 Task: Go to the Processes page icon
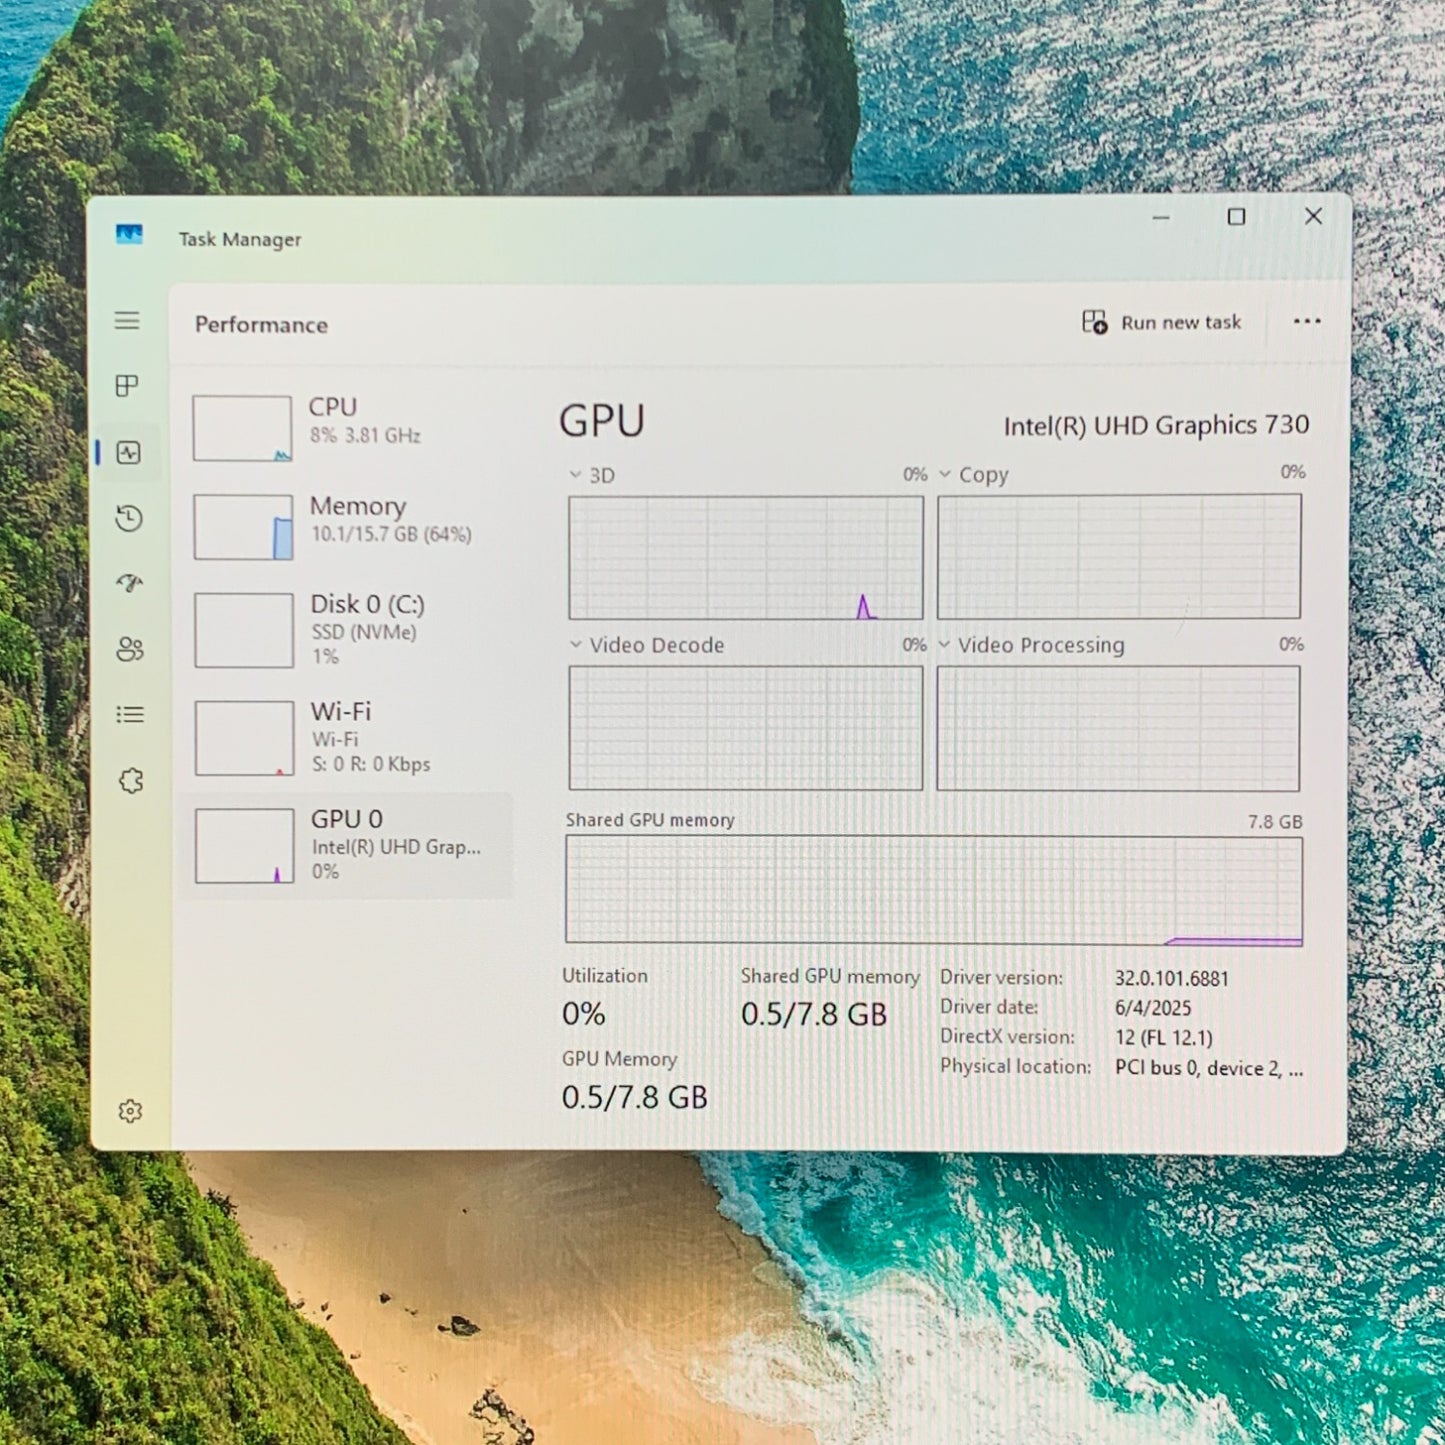(x=127, y=386)
